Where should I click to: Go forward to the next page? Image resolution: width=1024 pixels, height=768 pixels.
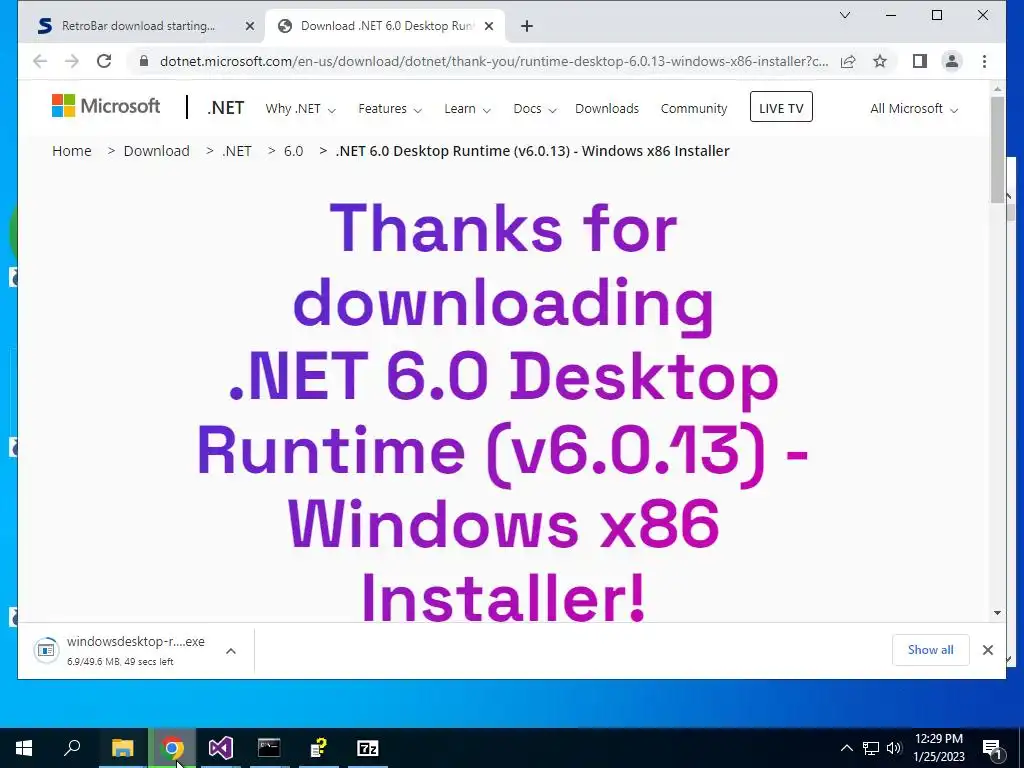pos(72,61)
